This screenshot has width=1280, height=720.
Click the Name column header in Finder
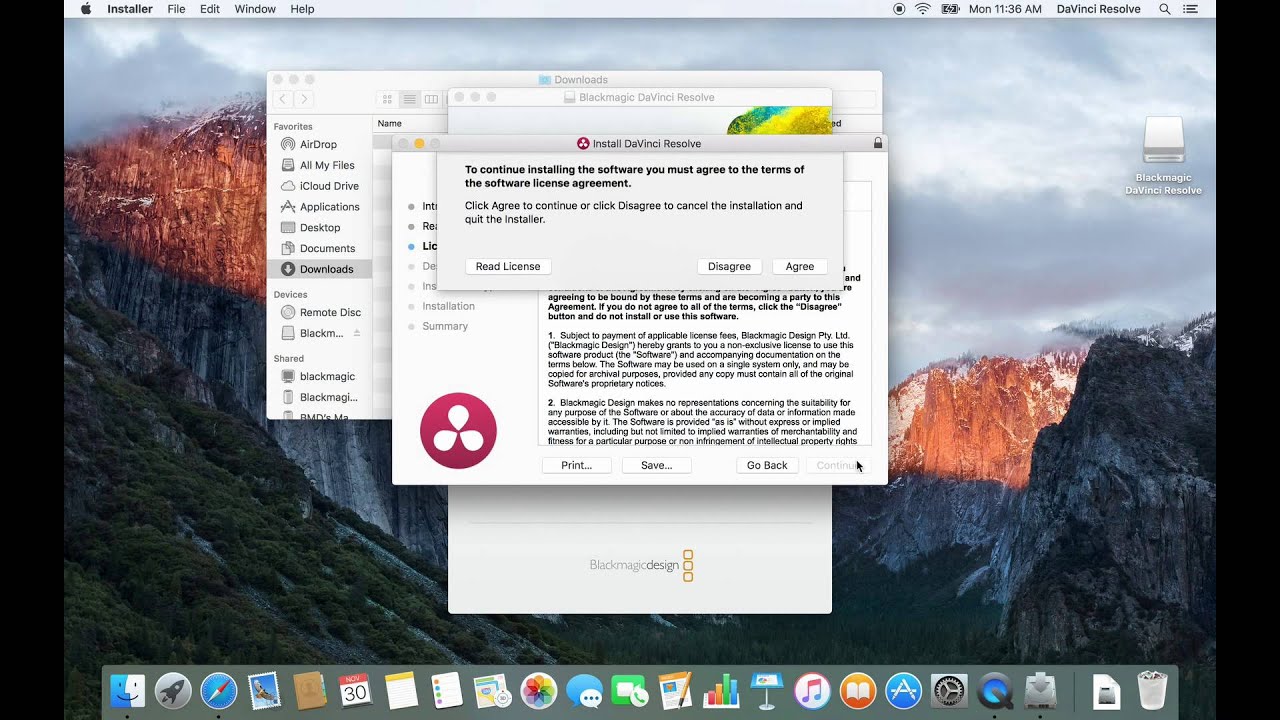coord(390,123)
